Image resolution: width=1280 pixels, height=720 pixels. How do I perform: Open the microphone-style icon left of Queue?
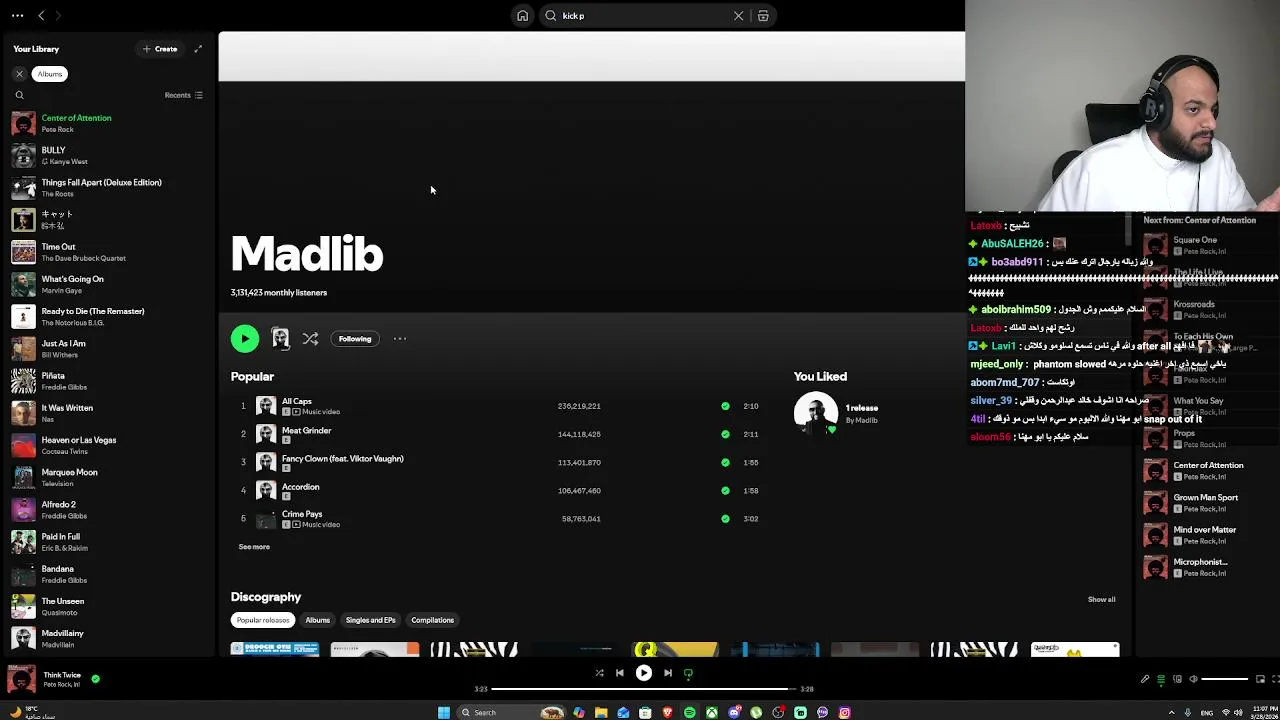tap(1145, 679)
